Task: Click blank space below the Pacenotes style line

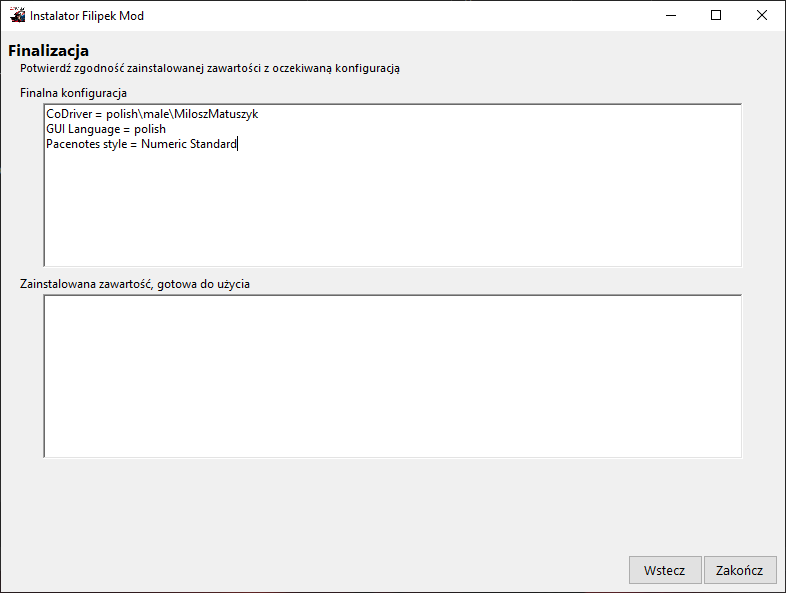Action: [392, 210]
